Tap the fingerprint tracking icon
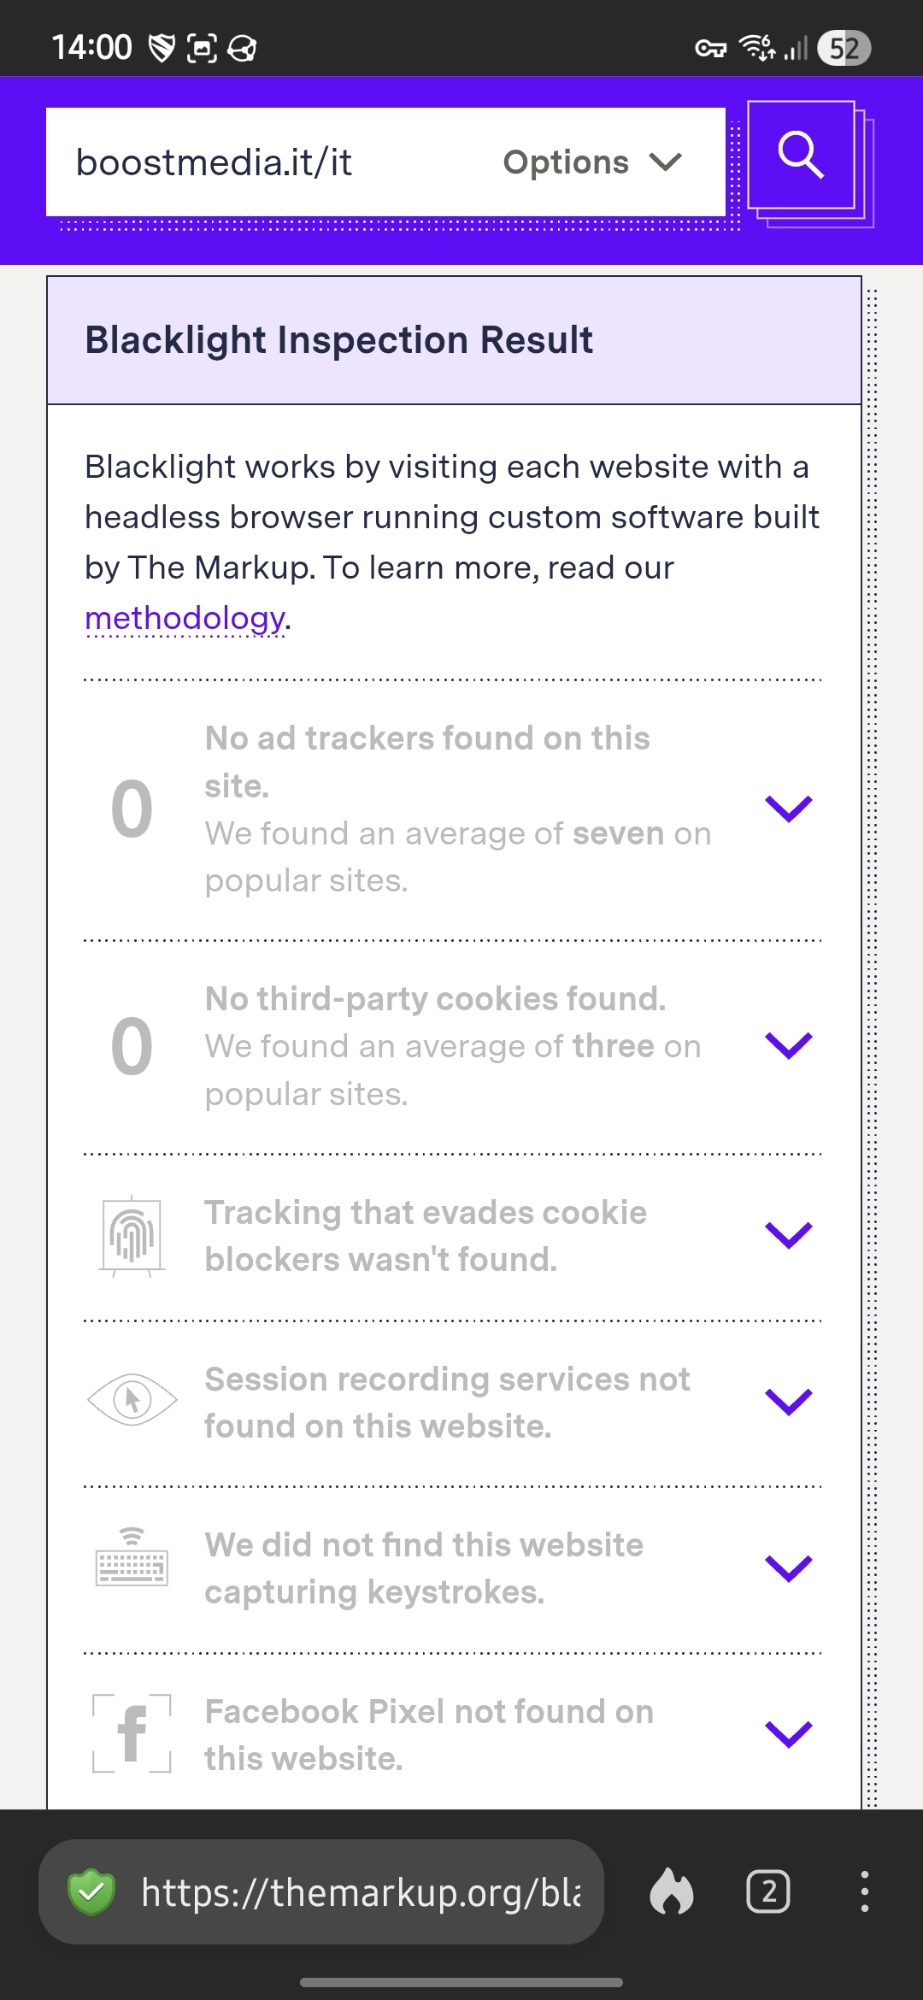This screenshot has width=923, height=2000. coord(132,1236)
